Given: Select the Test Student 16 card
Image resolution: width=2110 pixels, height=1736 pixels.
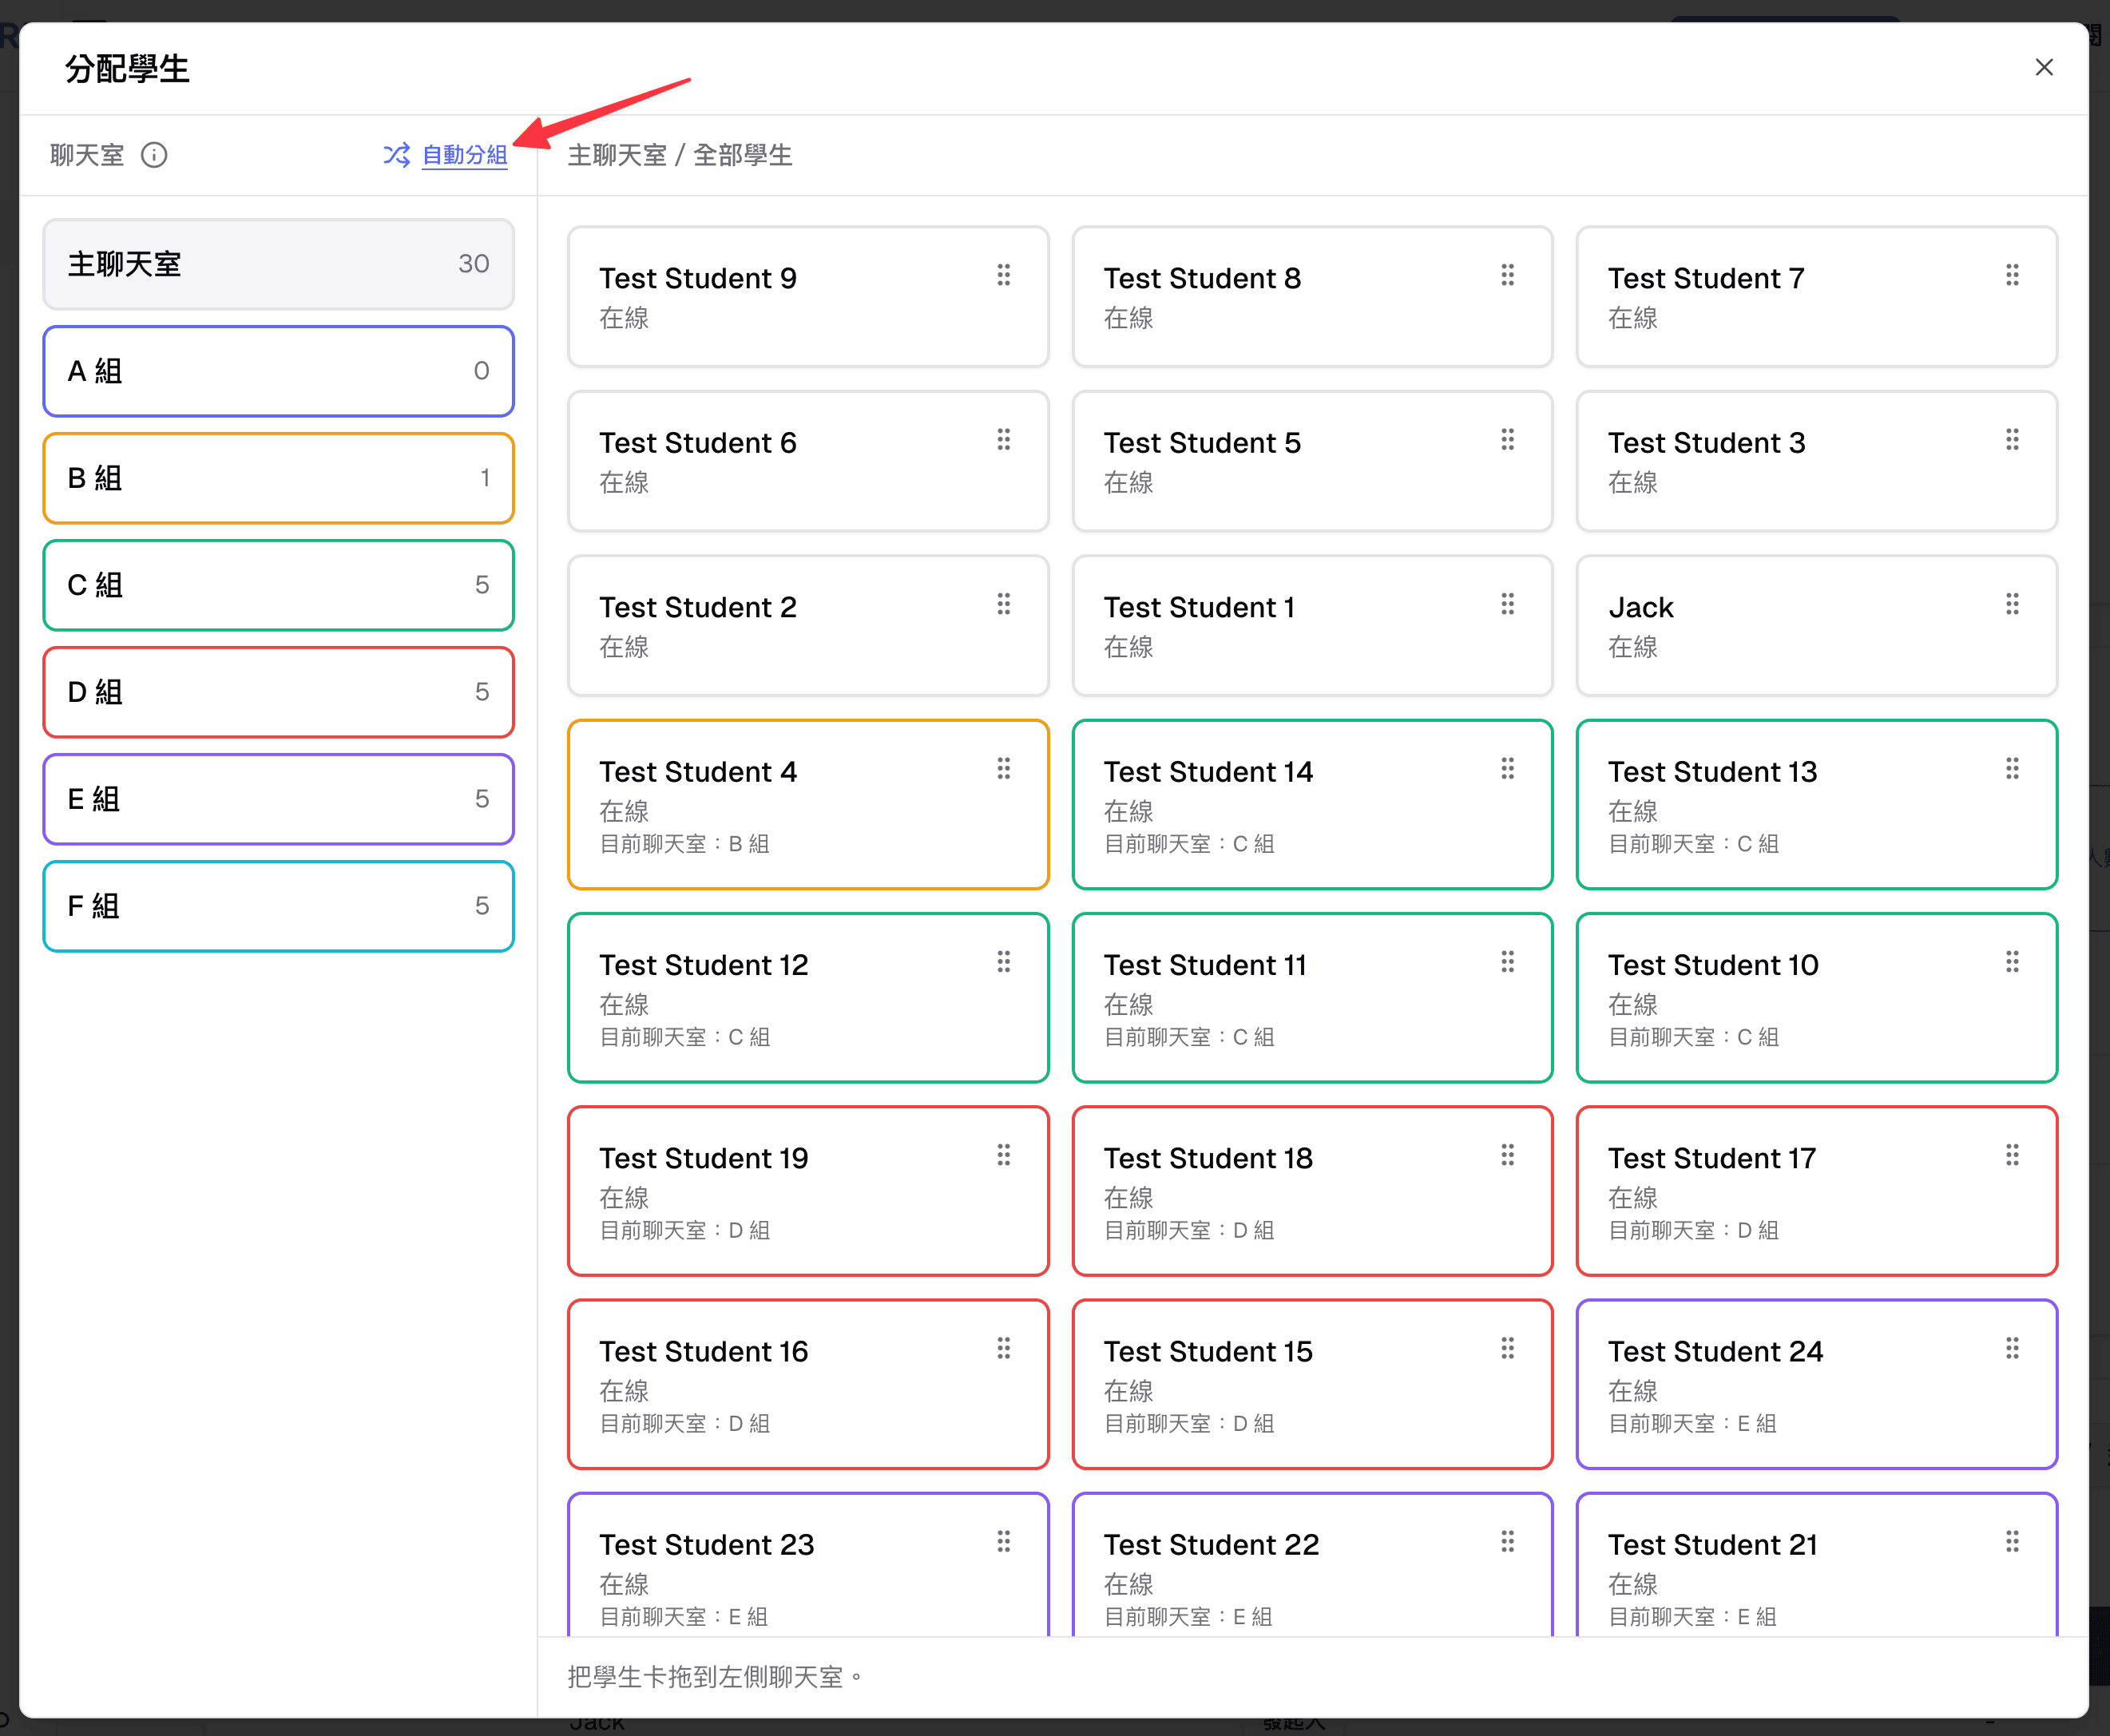Looking at the screenshot, I should click(x=808, y=1384).
